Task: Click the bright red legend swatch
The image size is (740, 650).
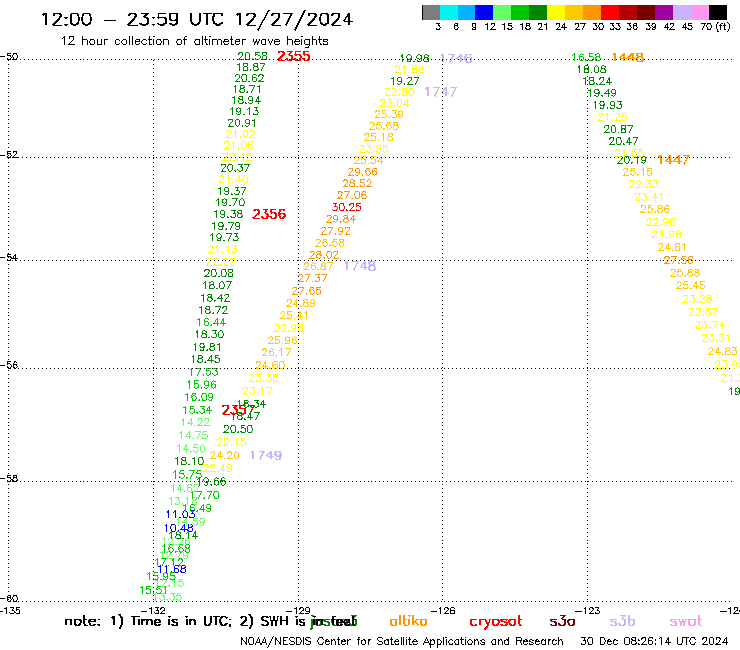Action: click(610, 12)
